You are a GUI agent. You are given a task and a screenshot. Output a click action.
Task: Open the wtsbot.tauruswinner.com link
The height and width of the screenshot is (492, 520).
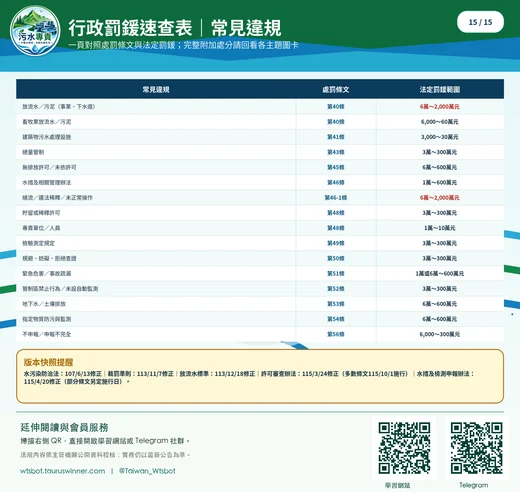(x=63, y=471)
